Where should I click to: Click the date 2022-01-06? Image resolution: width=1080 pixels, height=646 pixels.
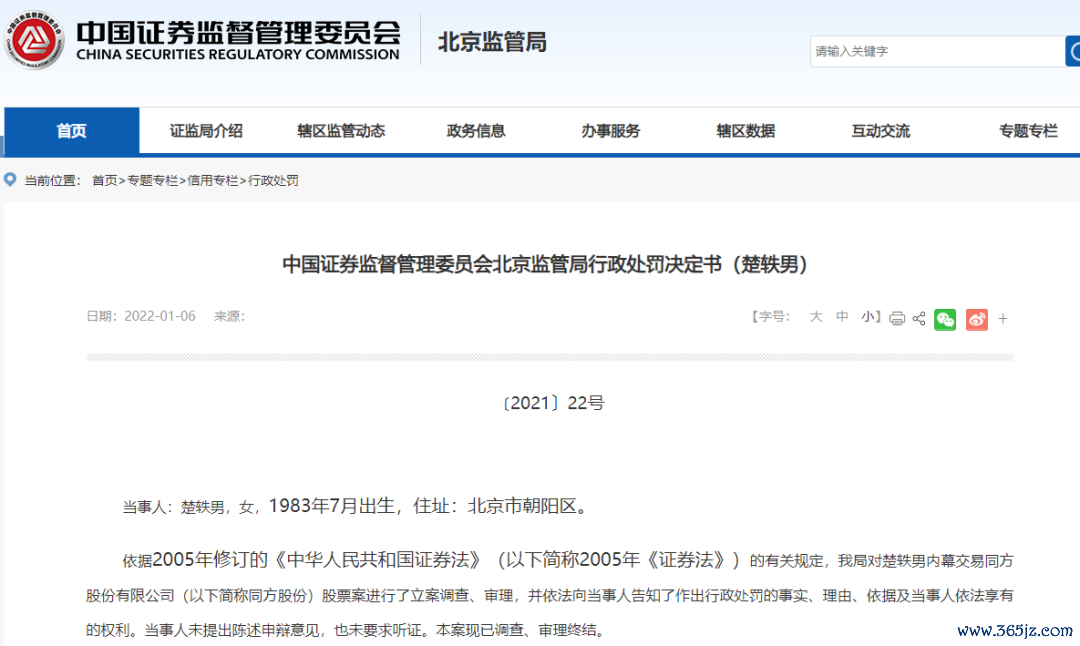160,316
